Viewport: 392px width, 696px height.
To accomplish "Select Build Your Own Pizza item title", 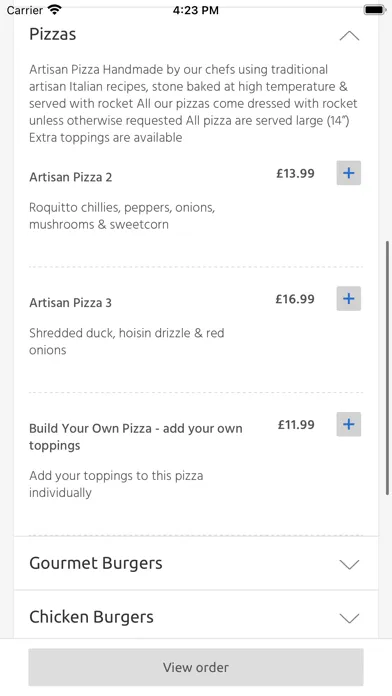I will pos(136,437).
